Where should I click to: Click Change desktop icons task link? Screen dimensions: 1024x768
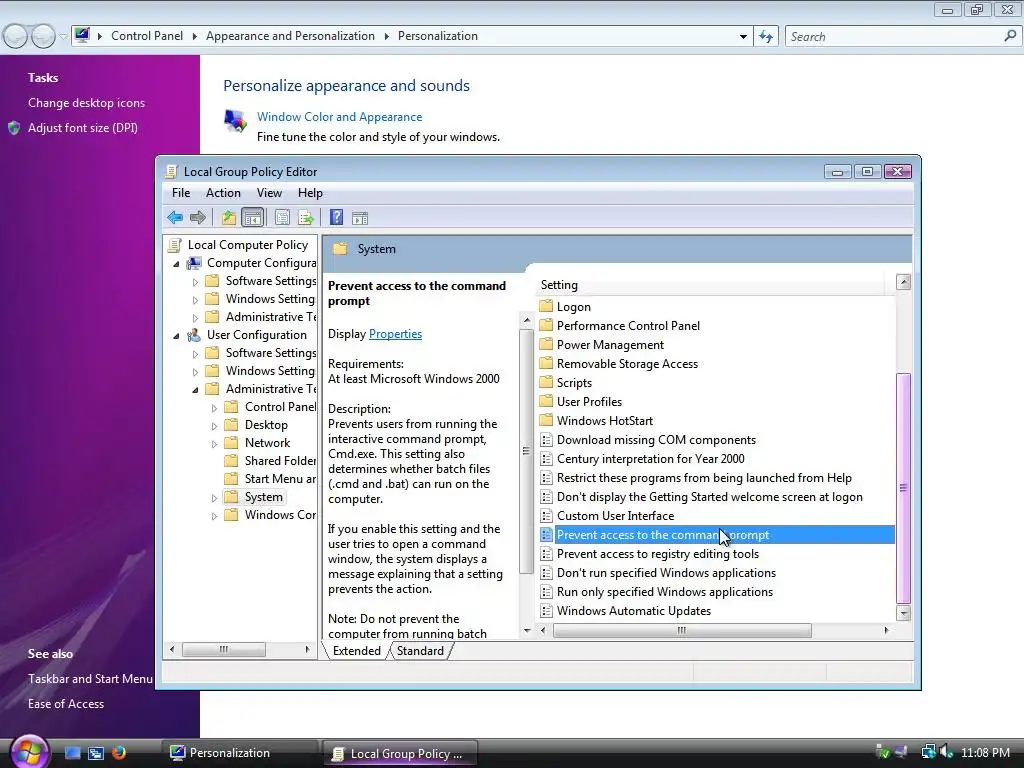point(86,103)
